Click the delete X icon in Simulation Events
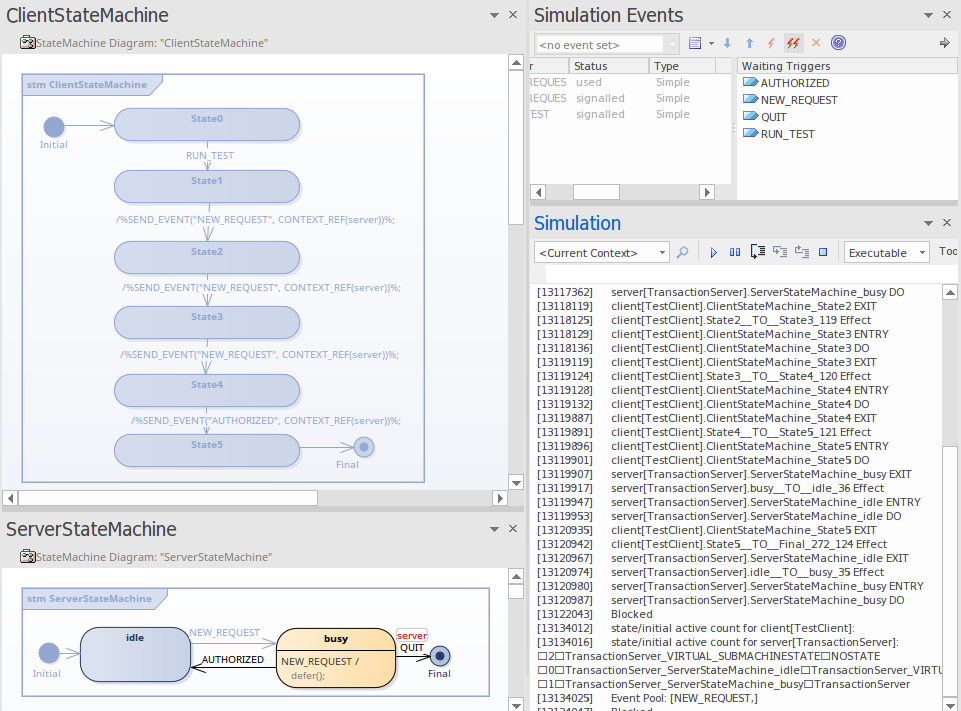961x711 pixels. (x=815, y=43)
